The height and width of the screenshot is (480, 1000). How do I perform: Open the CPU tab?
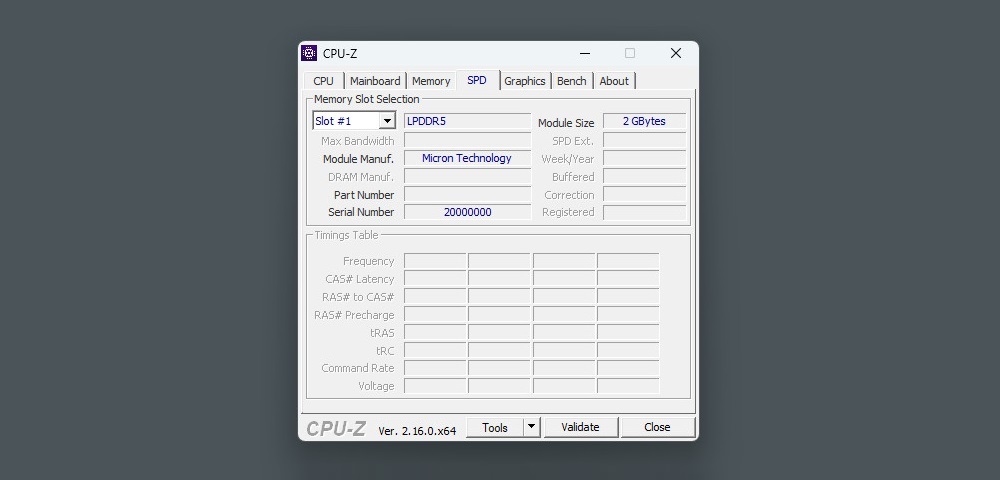click(x=323, y=81)
